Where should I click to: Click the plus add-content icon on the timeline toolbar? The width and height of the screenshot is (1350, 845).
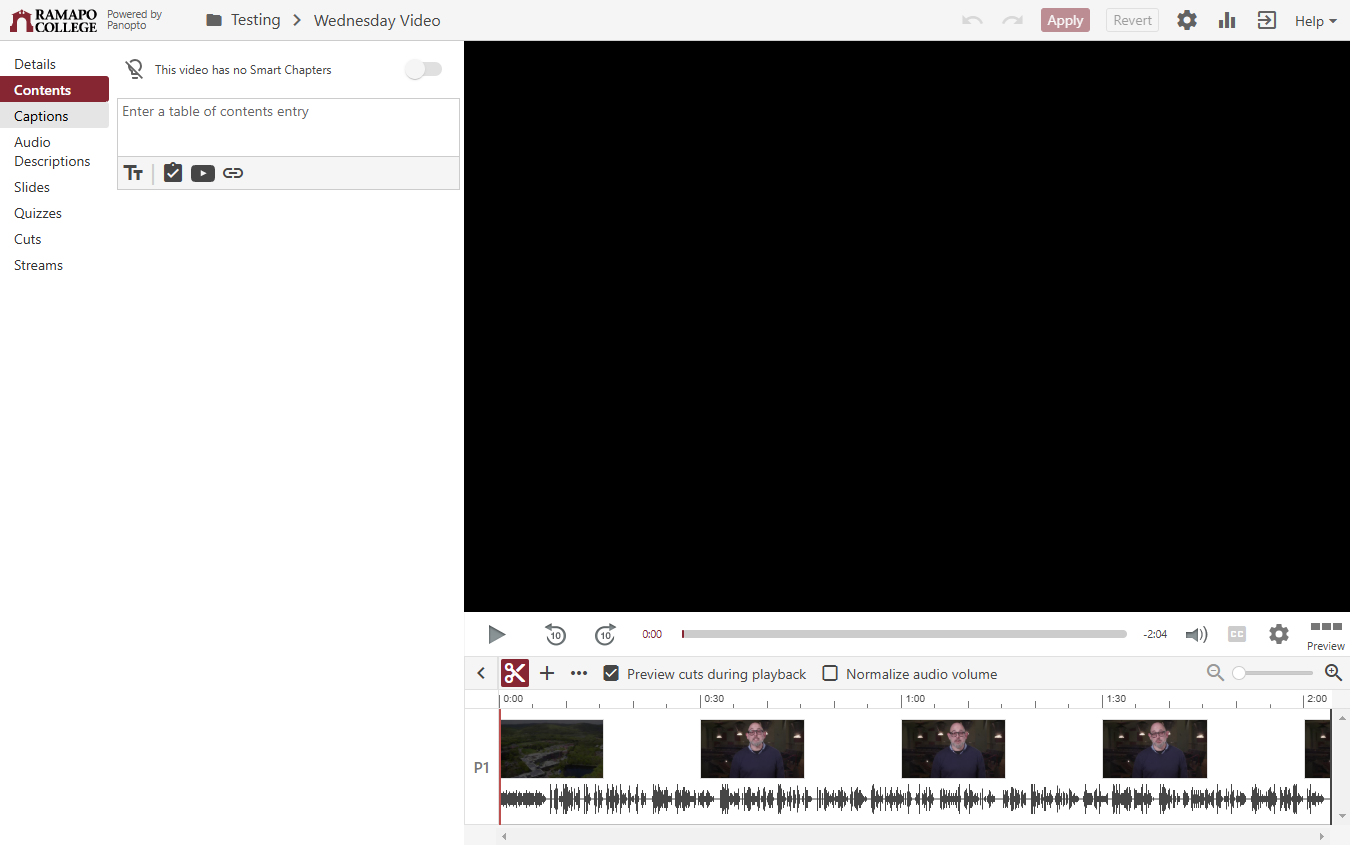547,673
